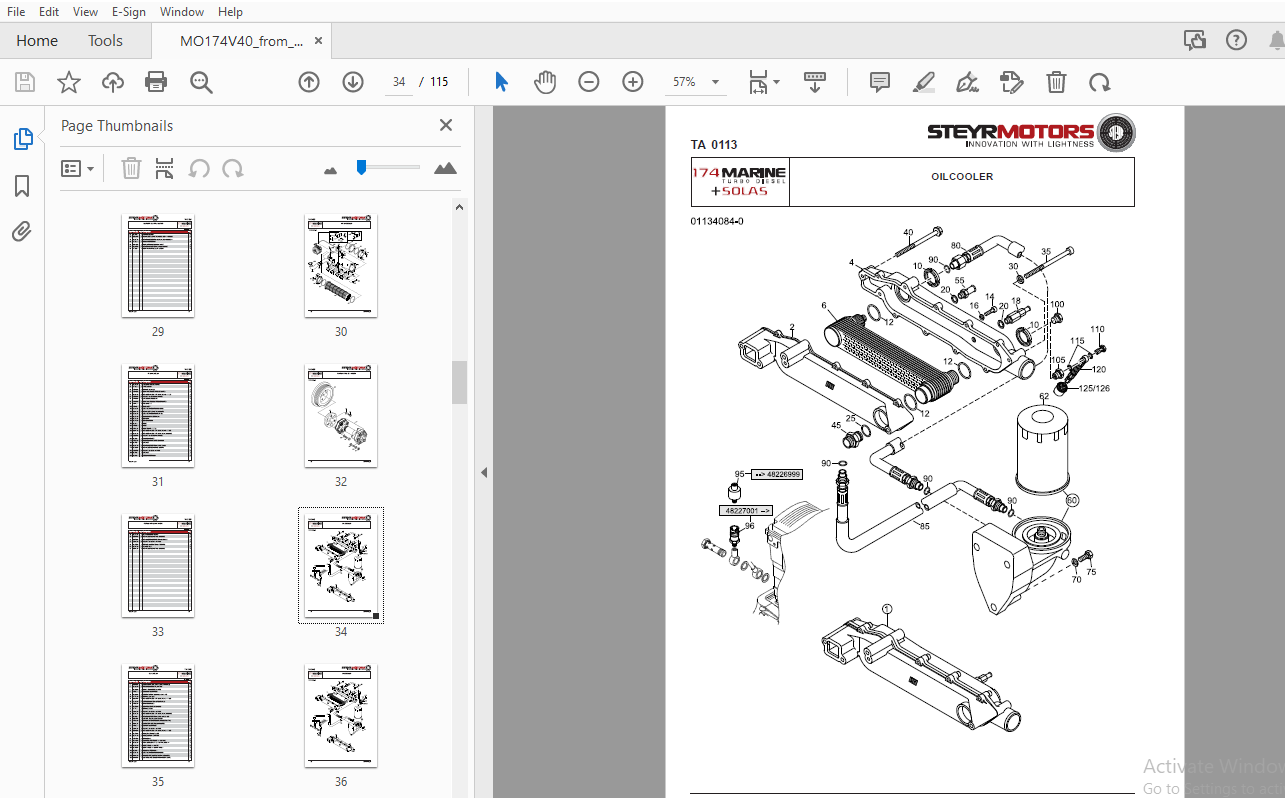Screen dimensions: 1285x798
Task: Print the file with the printer icon
Action: [156, 82]
